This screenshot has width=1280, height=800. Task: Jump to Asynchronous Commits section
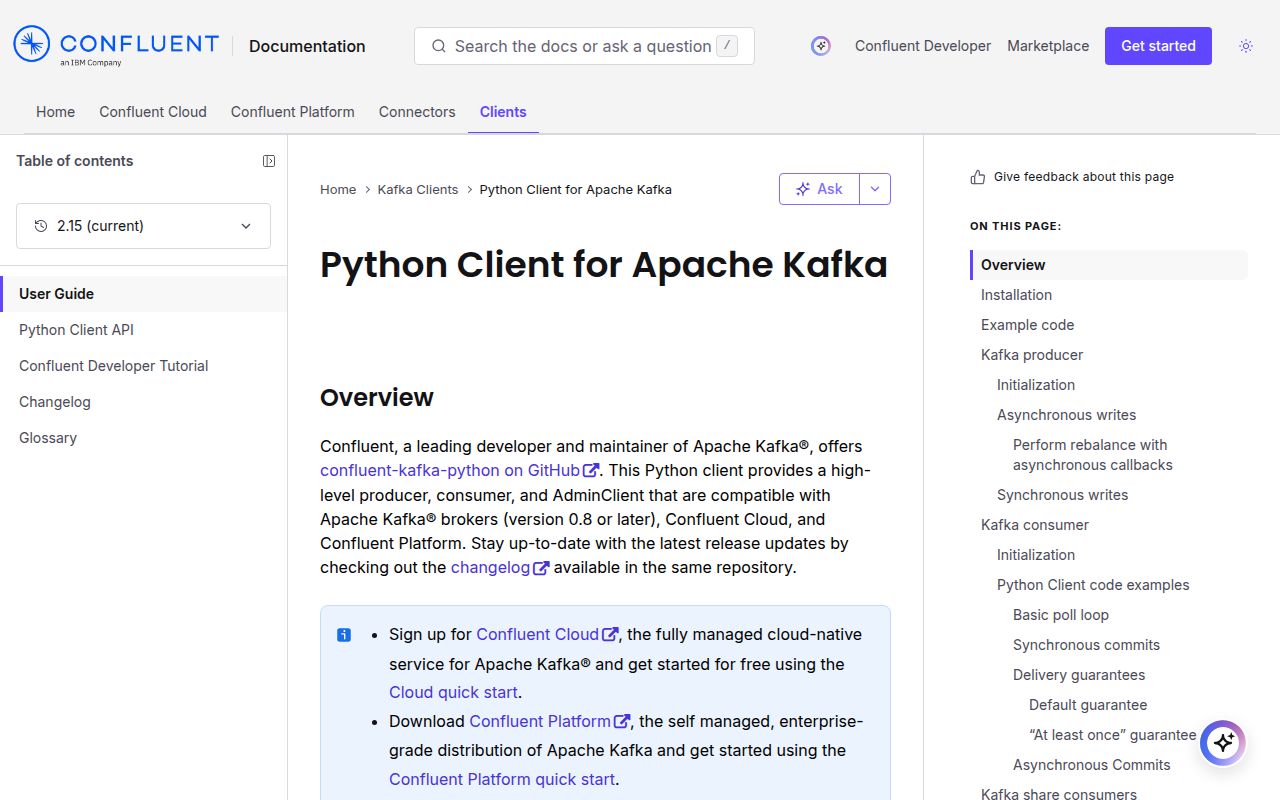tap(1091, 765)
